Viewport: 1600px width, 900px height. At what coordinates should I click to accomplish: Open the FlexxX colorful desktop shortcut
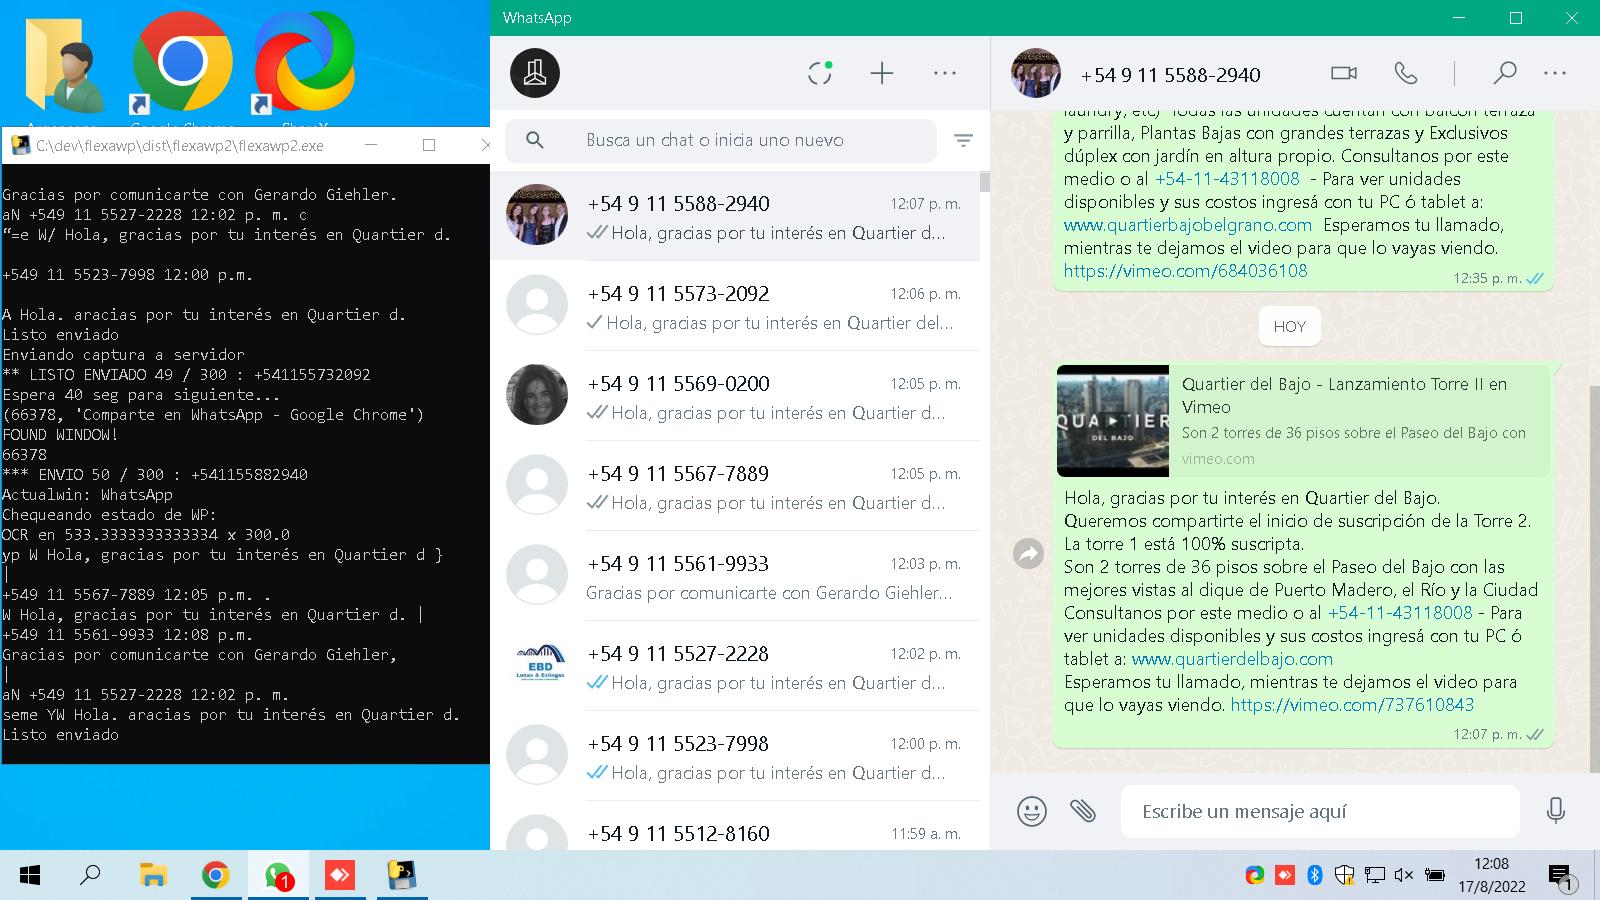[x=304, y=70]
